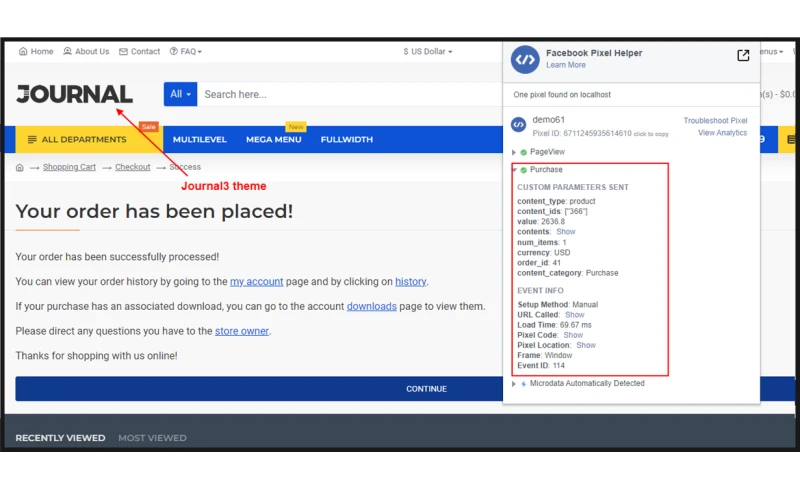Show the Pixel Code value
This screenshot has width=800, height=490.
point(572,335)
